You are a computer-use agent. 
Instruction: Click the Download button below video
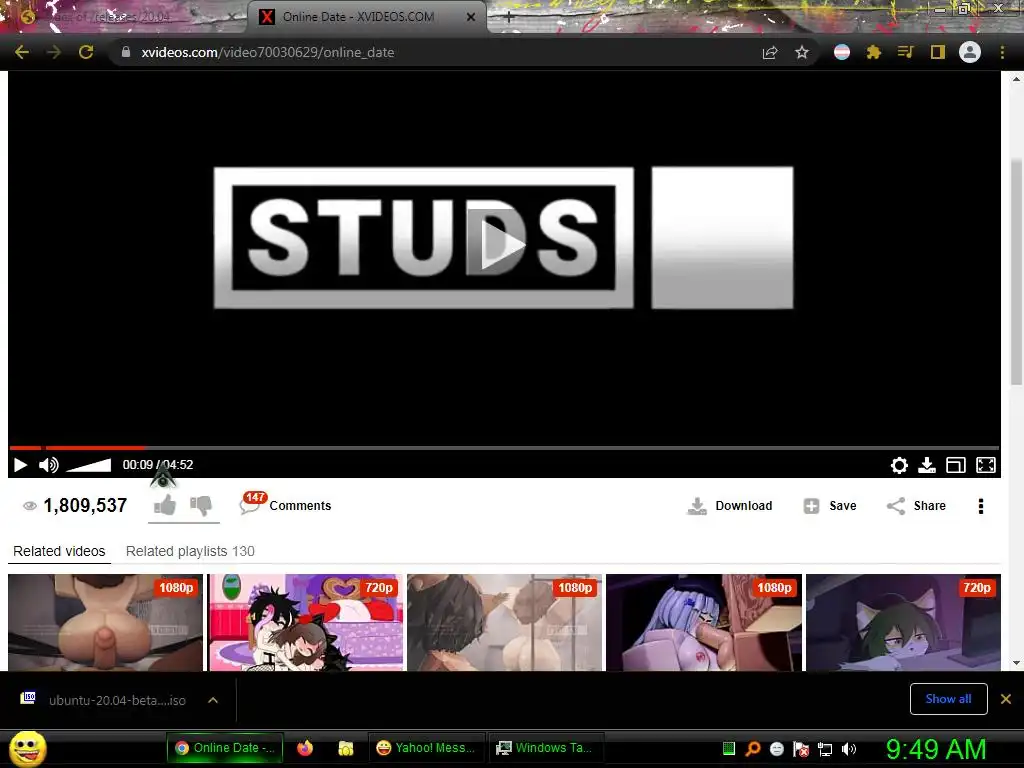(730, 506)
